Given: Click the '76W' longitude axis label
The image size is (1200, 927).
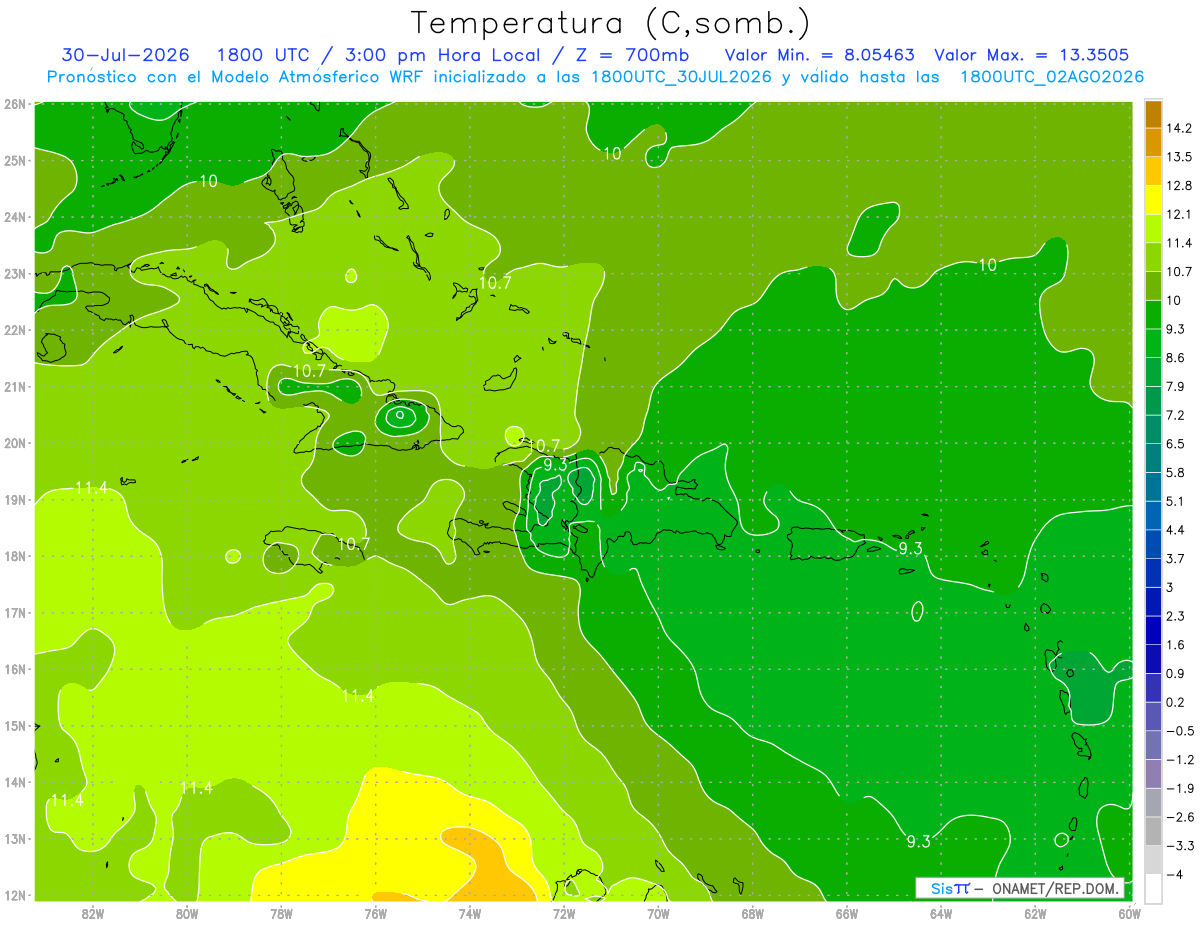Looking at the screenshot, I should [x=375, y=913].
